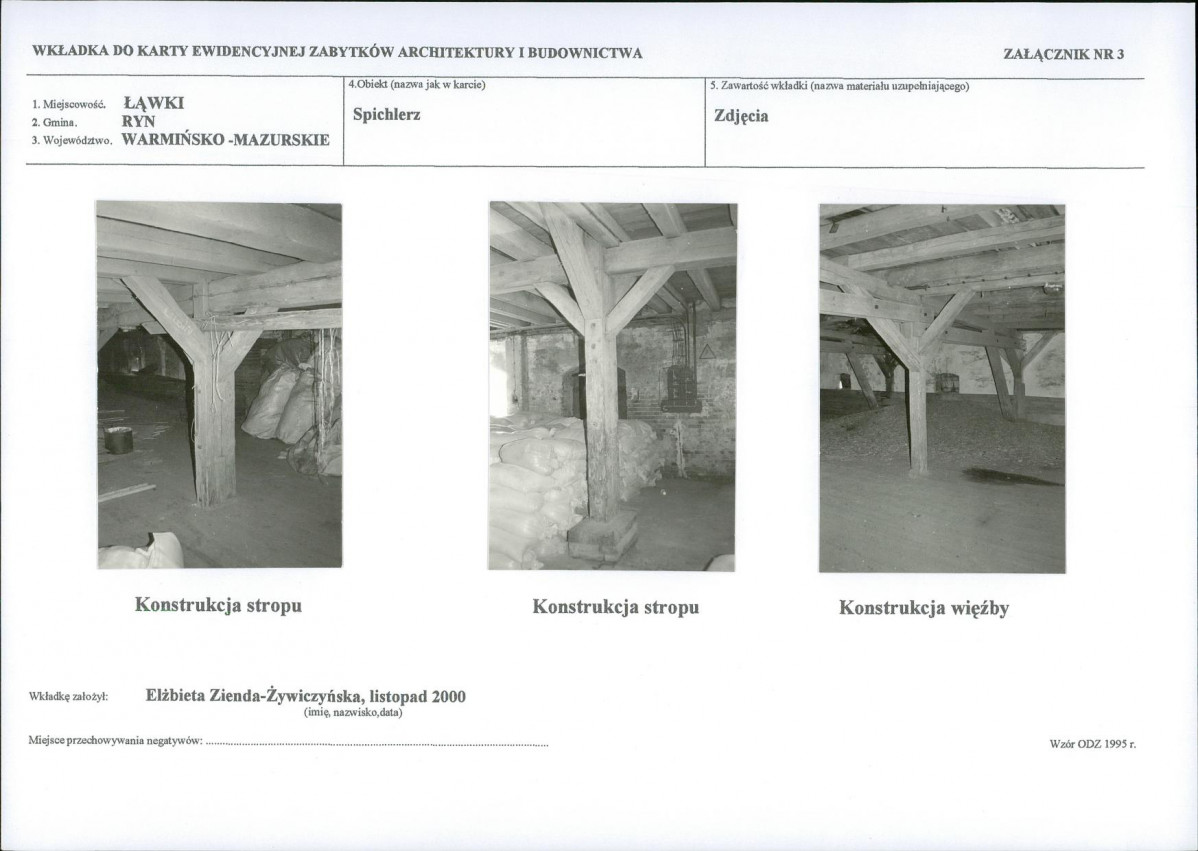
Task: Click the caption under the left photo
Action: [x=219, y=605]
